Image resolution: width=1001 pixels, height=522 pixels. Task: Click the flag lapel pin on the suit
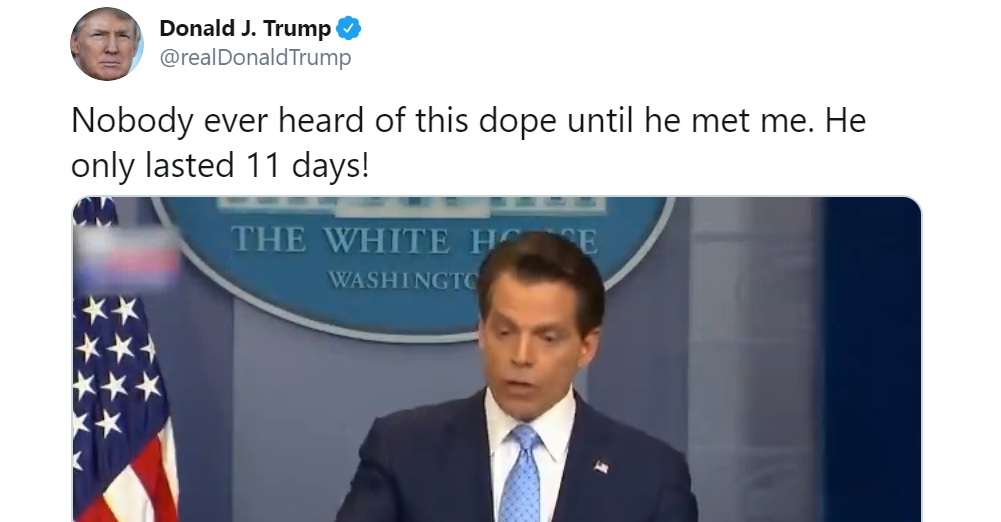click(601, 466)
